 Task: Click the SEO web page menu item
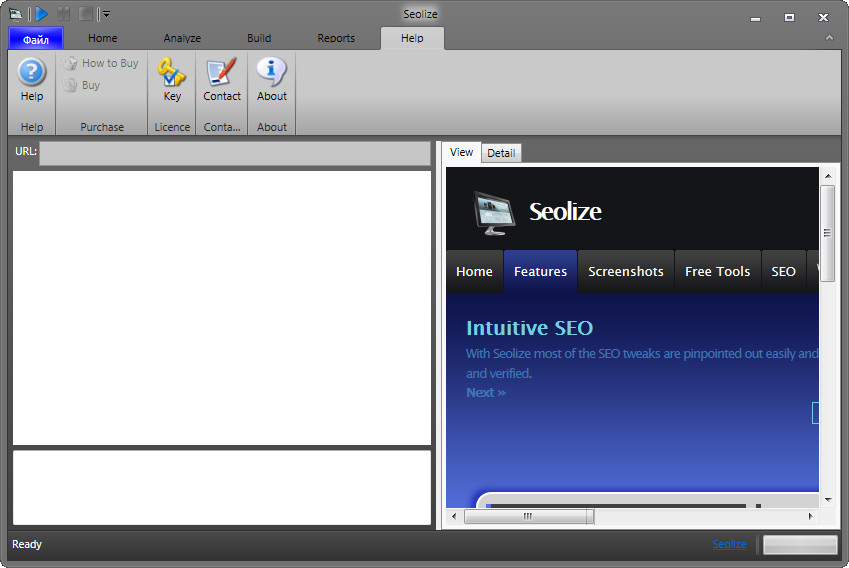[783, 271]
